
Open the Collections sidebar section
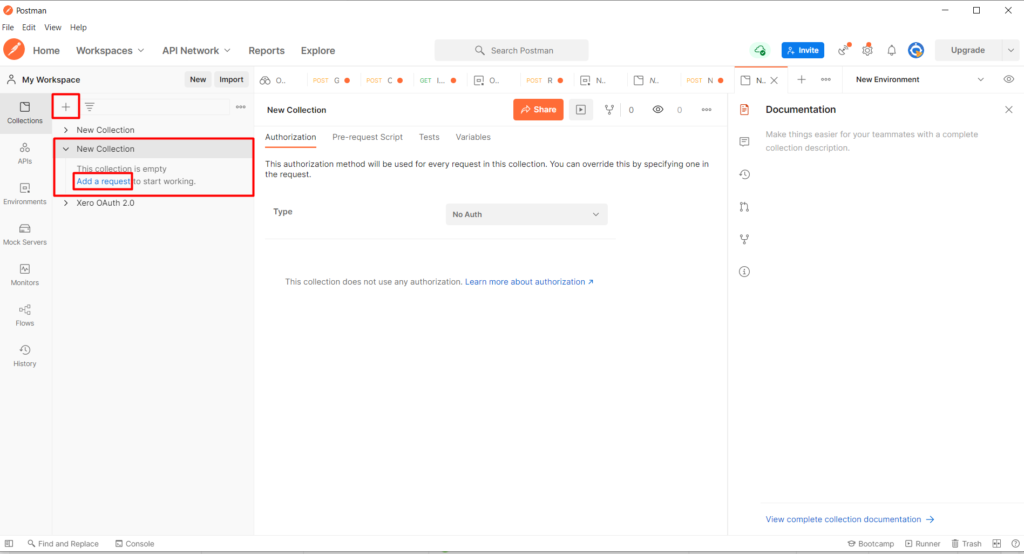(25, 112)
